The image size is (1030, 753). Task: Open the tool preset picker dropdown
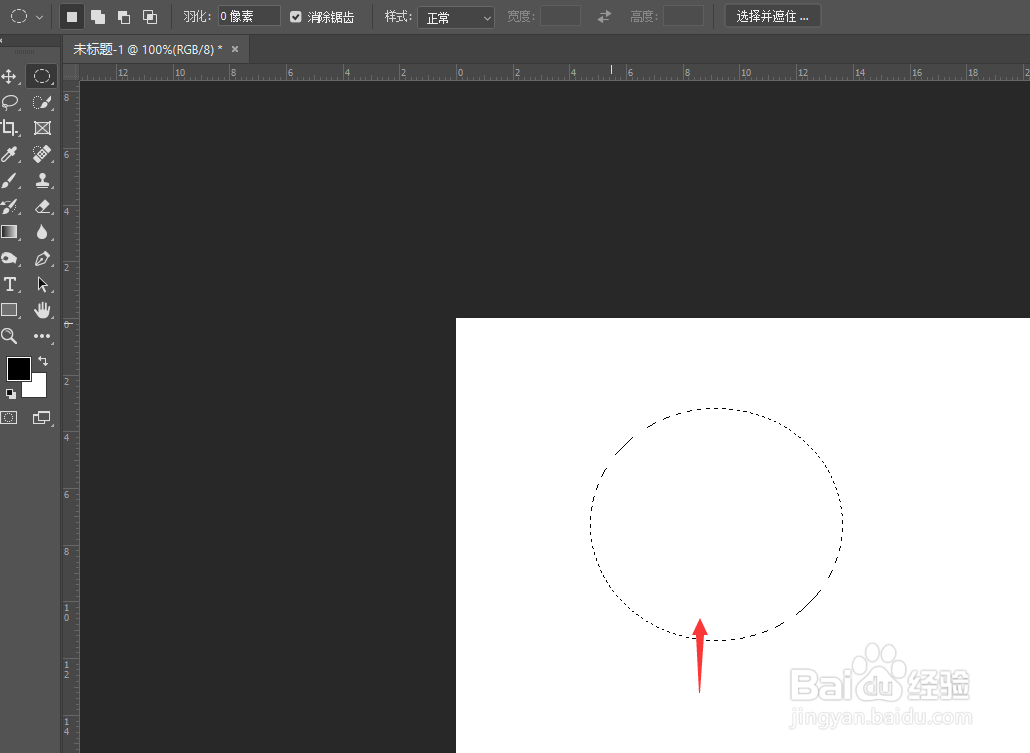(x=39, y=17)
